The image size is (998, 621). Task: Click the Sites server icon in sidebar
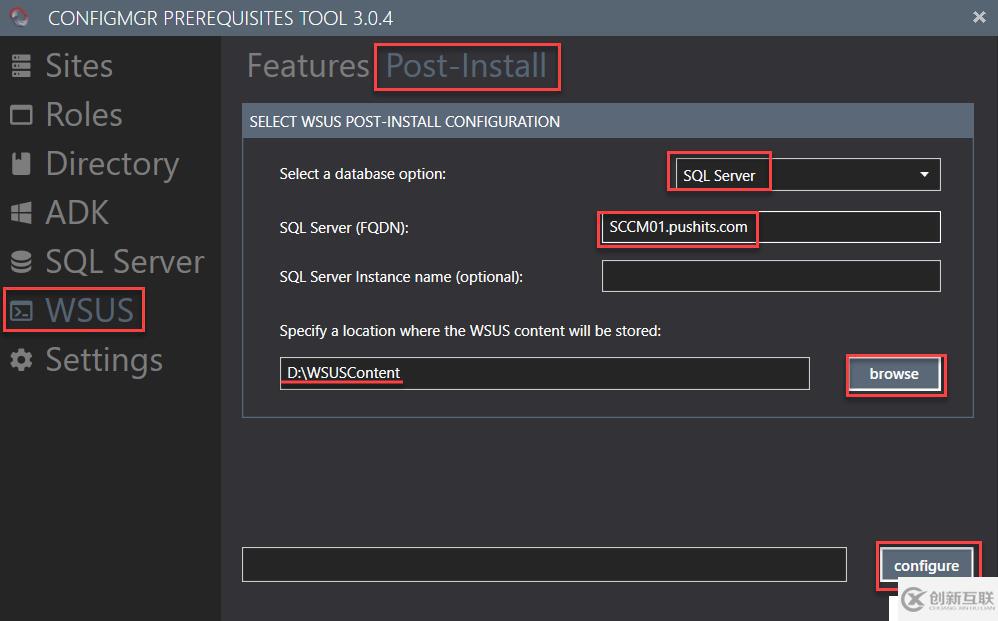point(21,66)
